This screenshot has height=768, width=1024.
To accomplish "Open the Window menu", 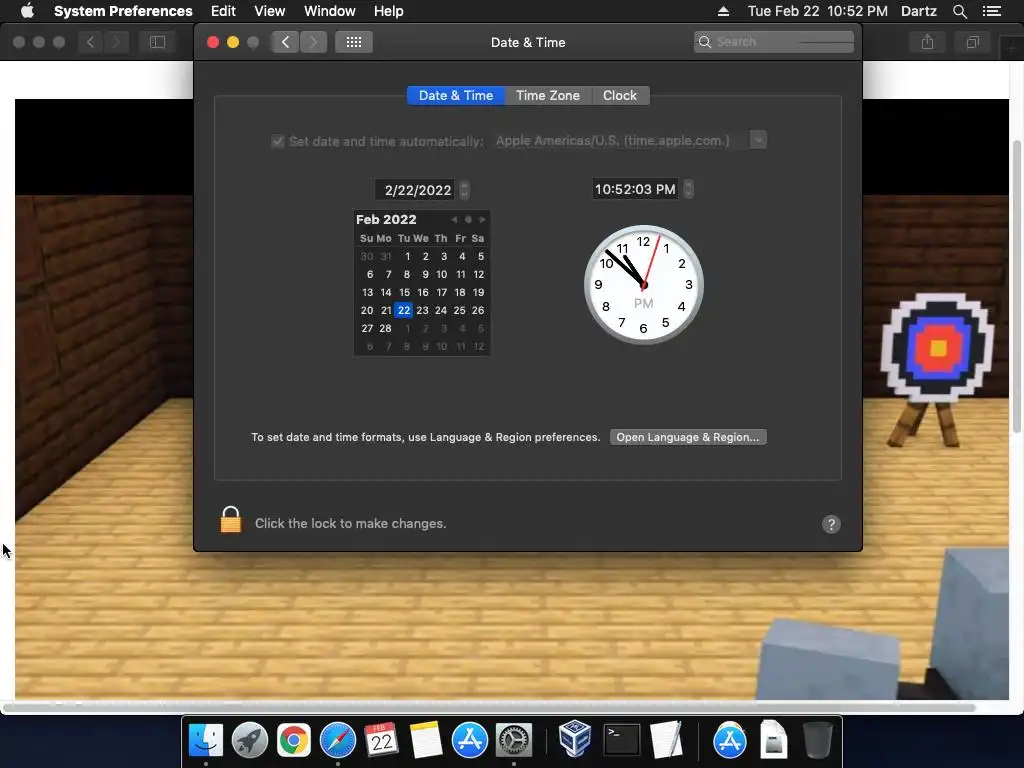I will click(x=329, y=11).
